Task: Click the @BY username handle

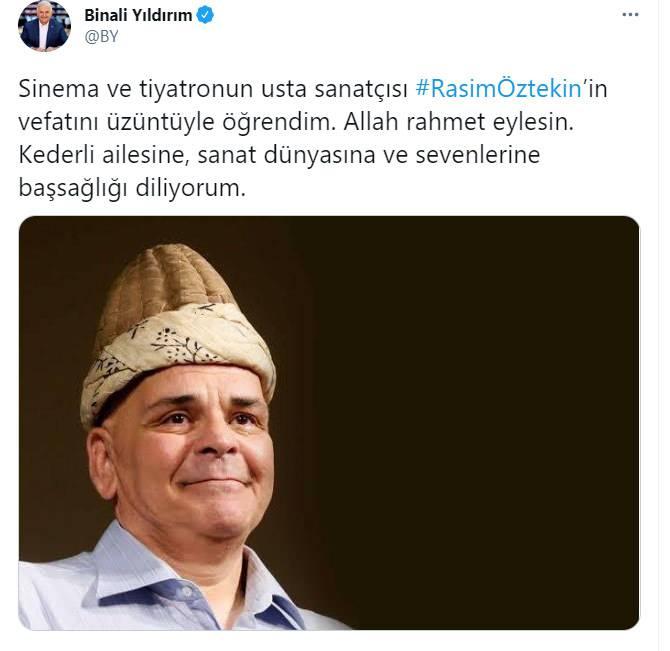Action: pos(101,37)
